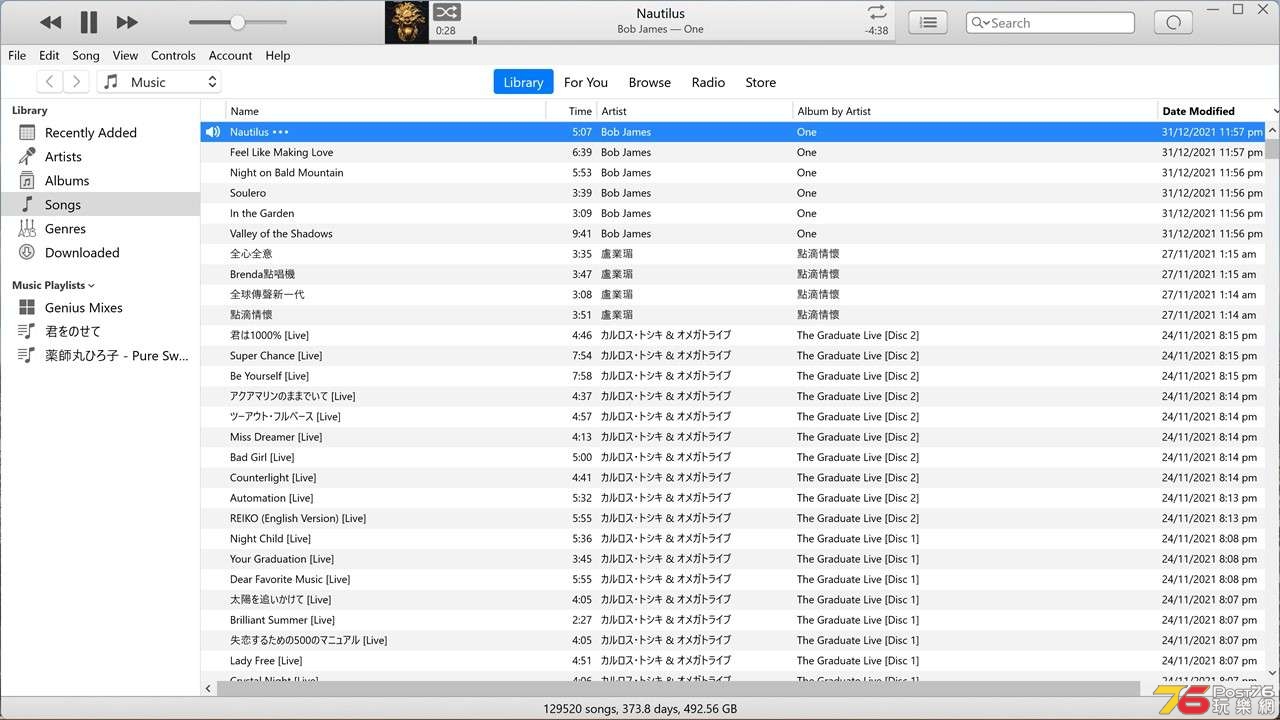Screen dimensions: 1280x720
Task: Switch to the Radio tab
Action: (708, 82)
